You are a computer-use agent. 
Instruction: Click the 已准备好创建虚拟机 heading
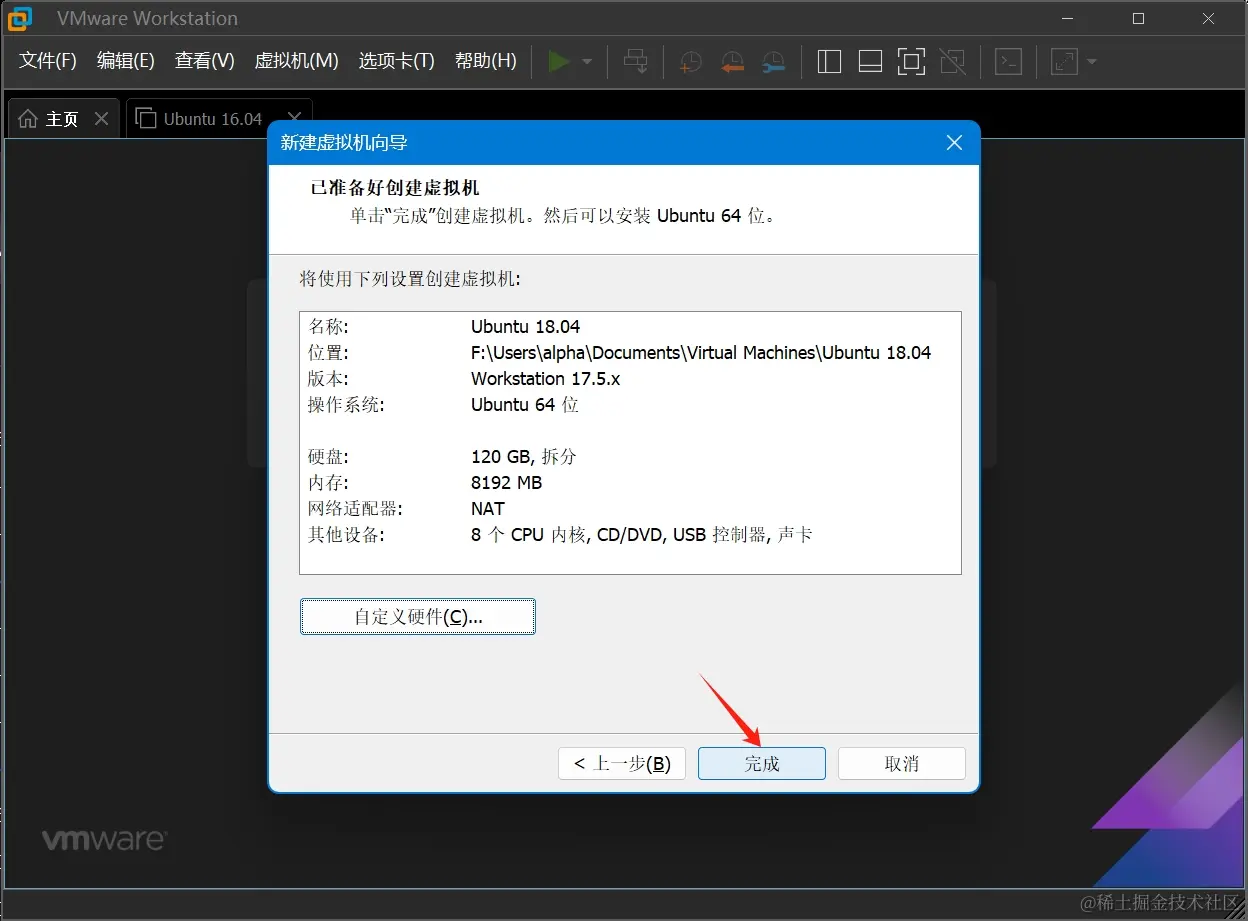[x=396, y=188]
